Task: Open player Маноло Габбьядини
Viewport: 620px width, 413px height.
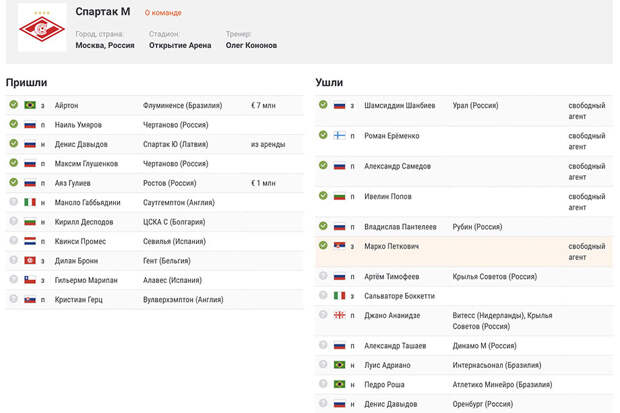Action: click(x=87, y=203)
